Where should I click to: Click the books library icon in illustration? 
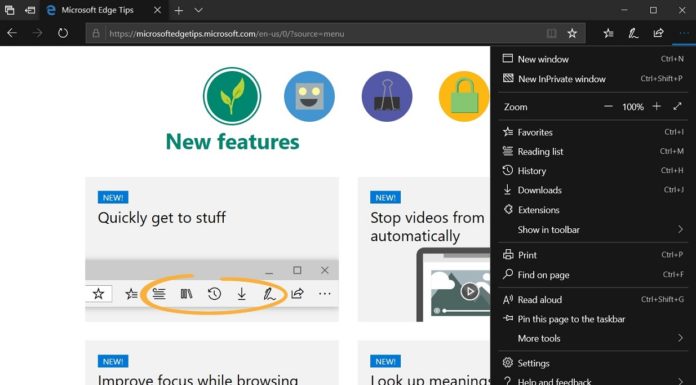(x=187, y=294)
